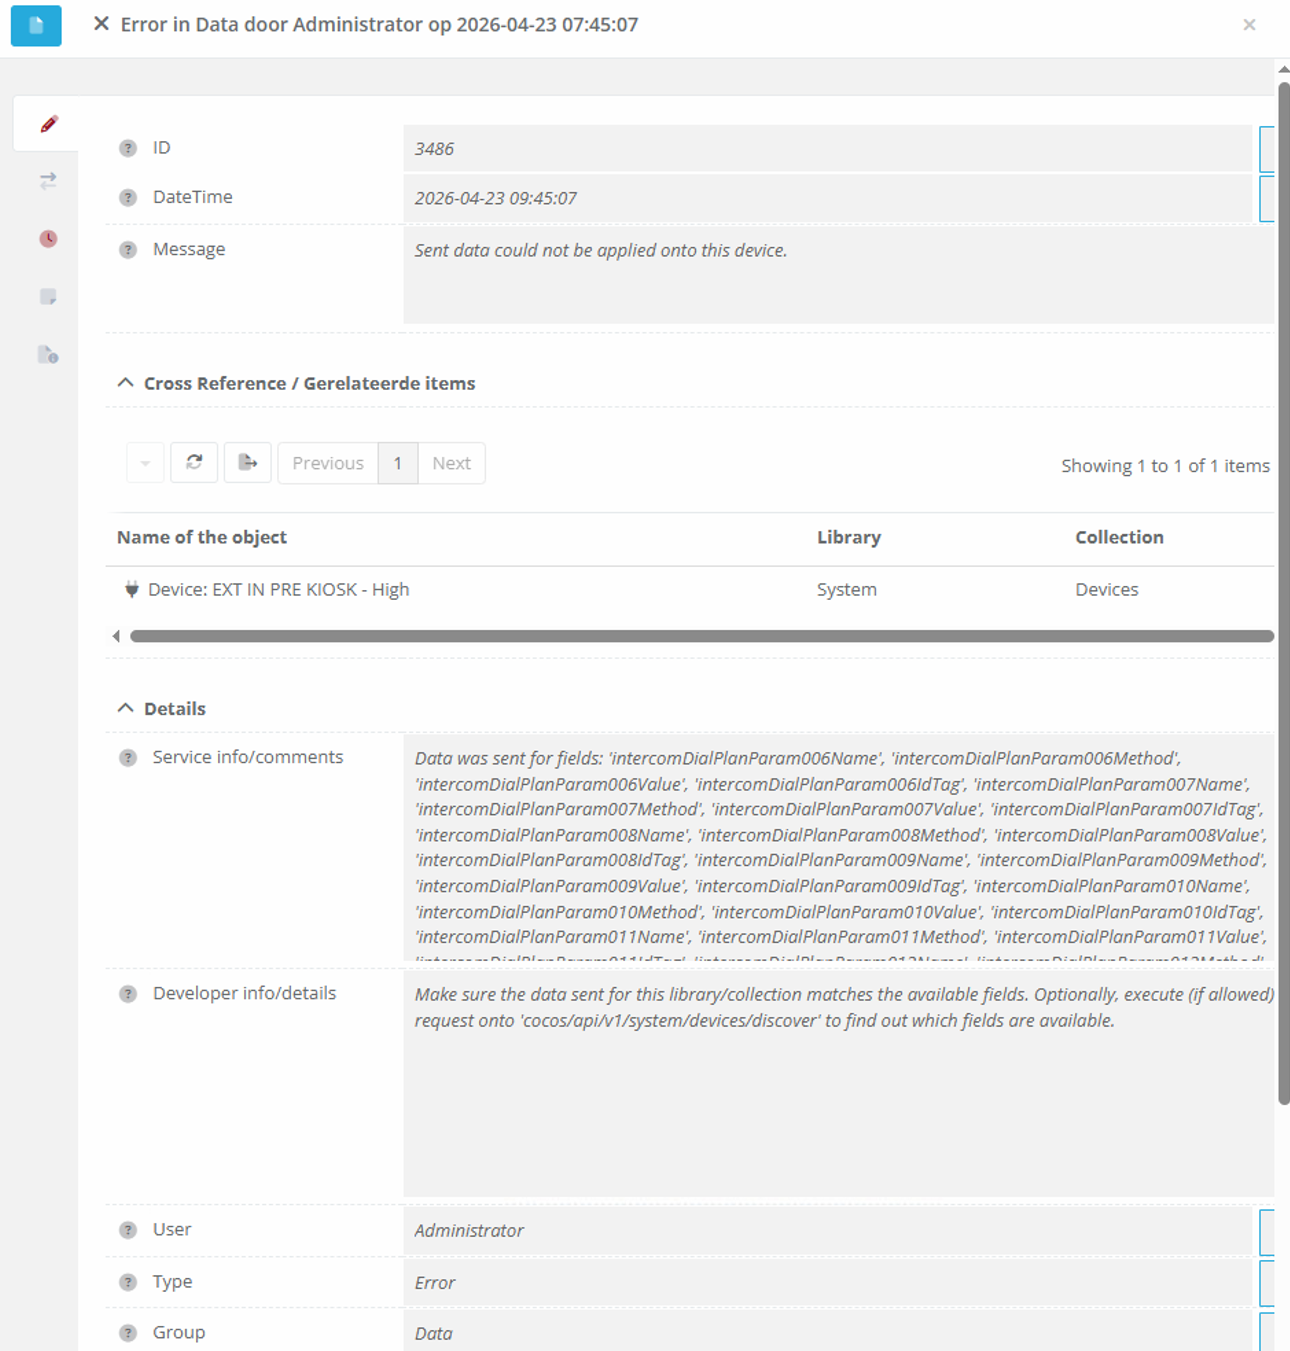The height and width of the screenshot is (1351, 1290).
Task: Sort by Library column header
Action: pos(848,537)
